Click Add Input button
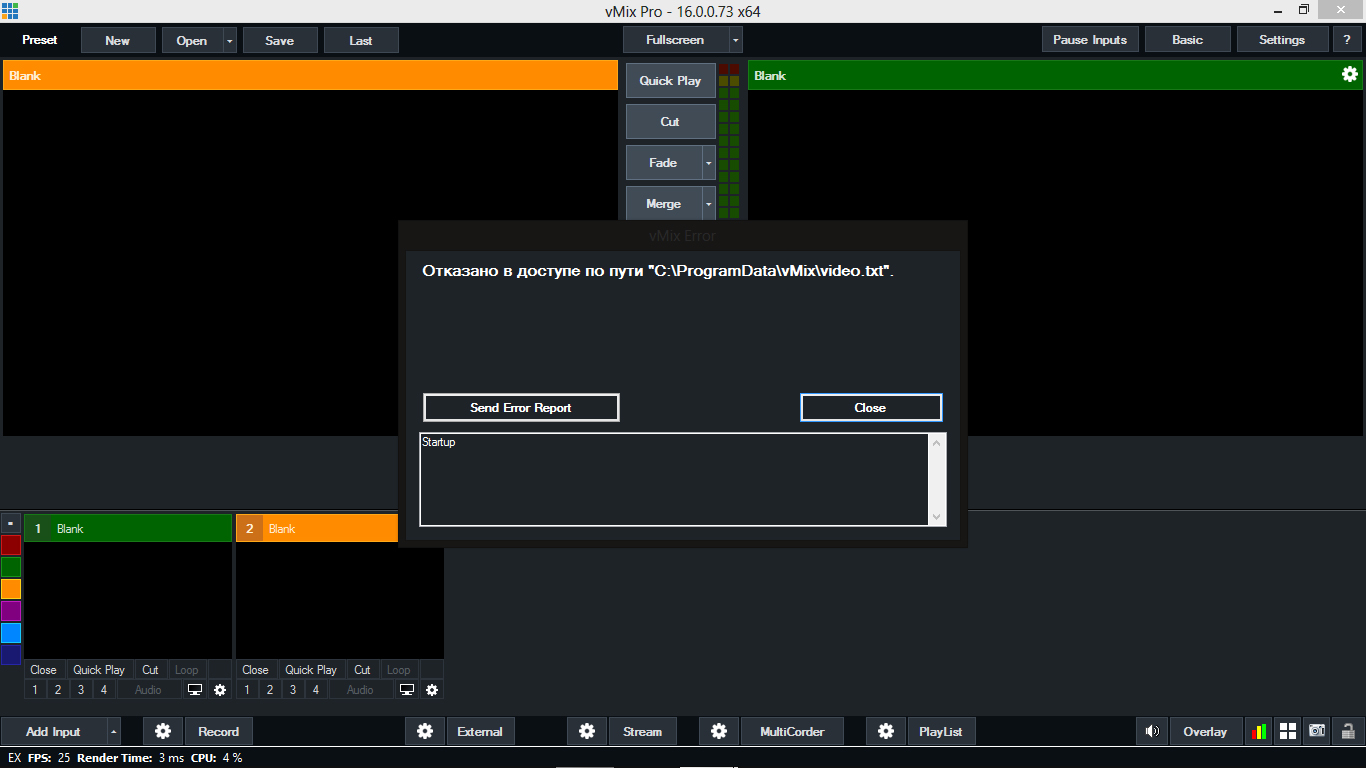 tap(53, 731)
